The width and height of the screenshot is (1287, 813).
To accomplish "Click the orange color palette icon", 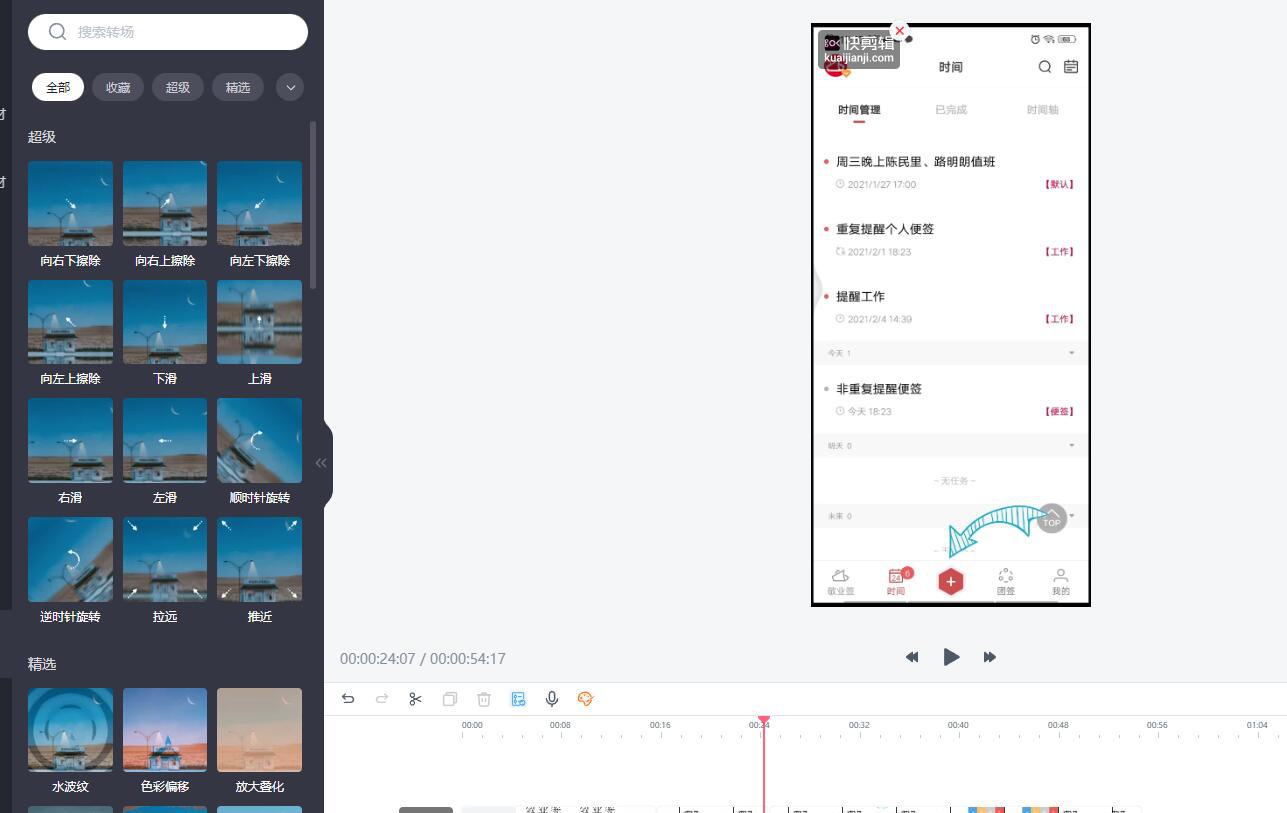I will point(586,699).
